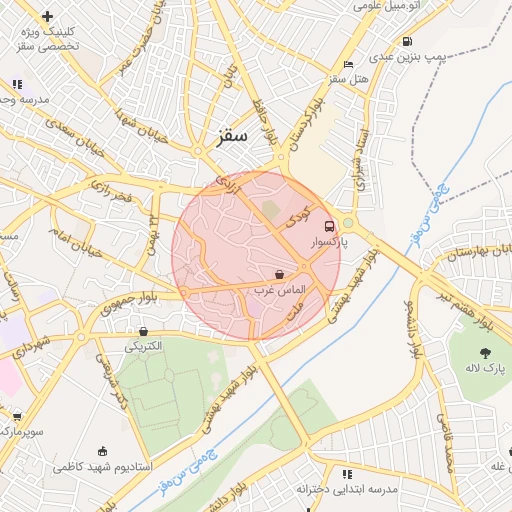The image size is (512, 512).
Task: Select the gas station icon پمپ بنزین عبدی
Action: [407, 42]
